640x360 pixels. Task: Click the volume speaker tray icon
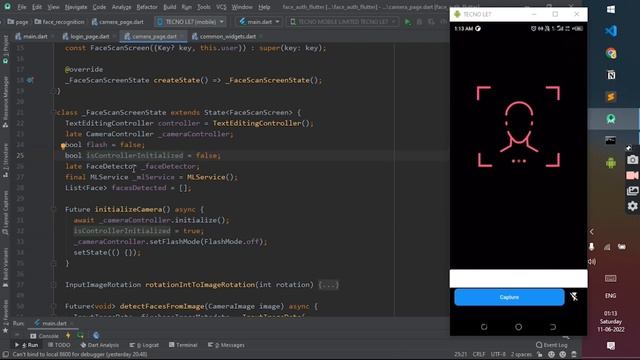(591, 262)
